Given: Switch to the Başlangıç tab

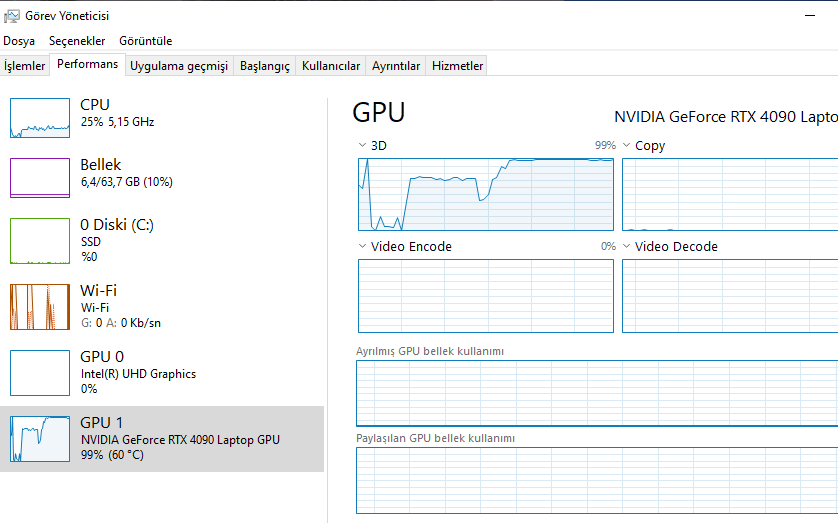Looking at the screenshot, I should click(x=265, y=66).
